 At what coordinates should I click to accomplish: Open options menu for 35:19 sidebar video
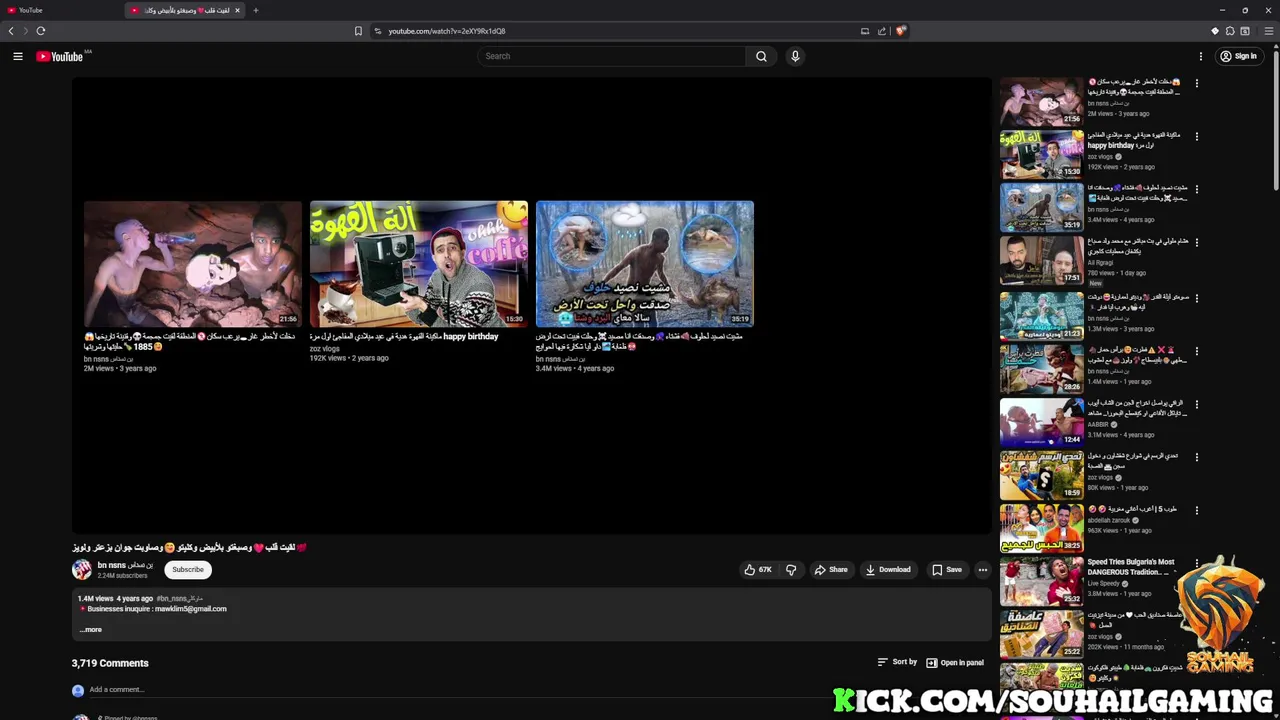(x=1196, y=189)
